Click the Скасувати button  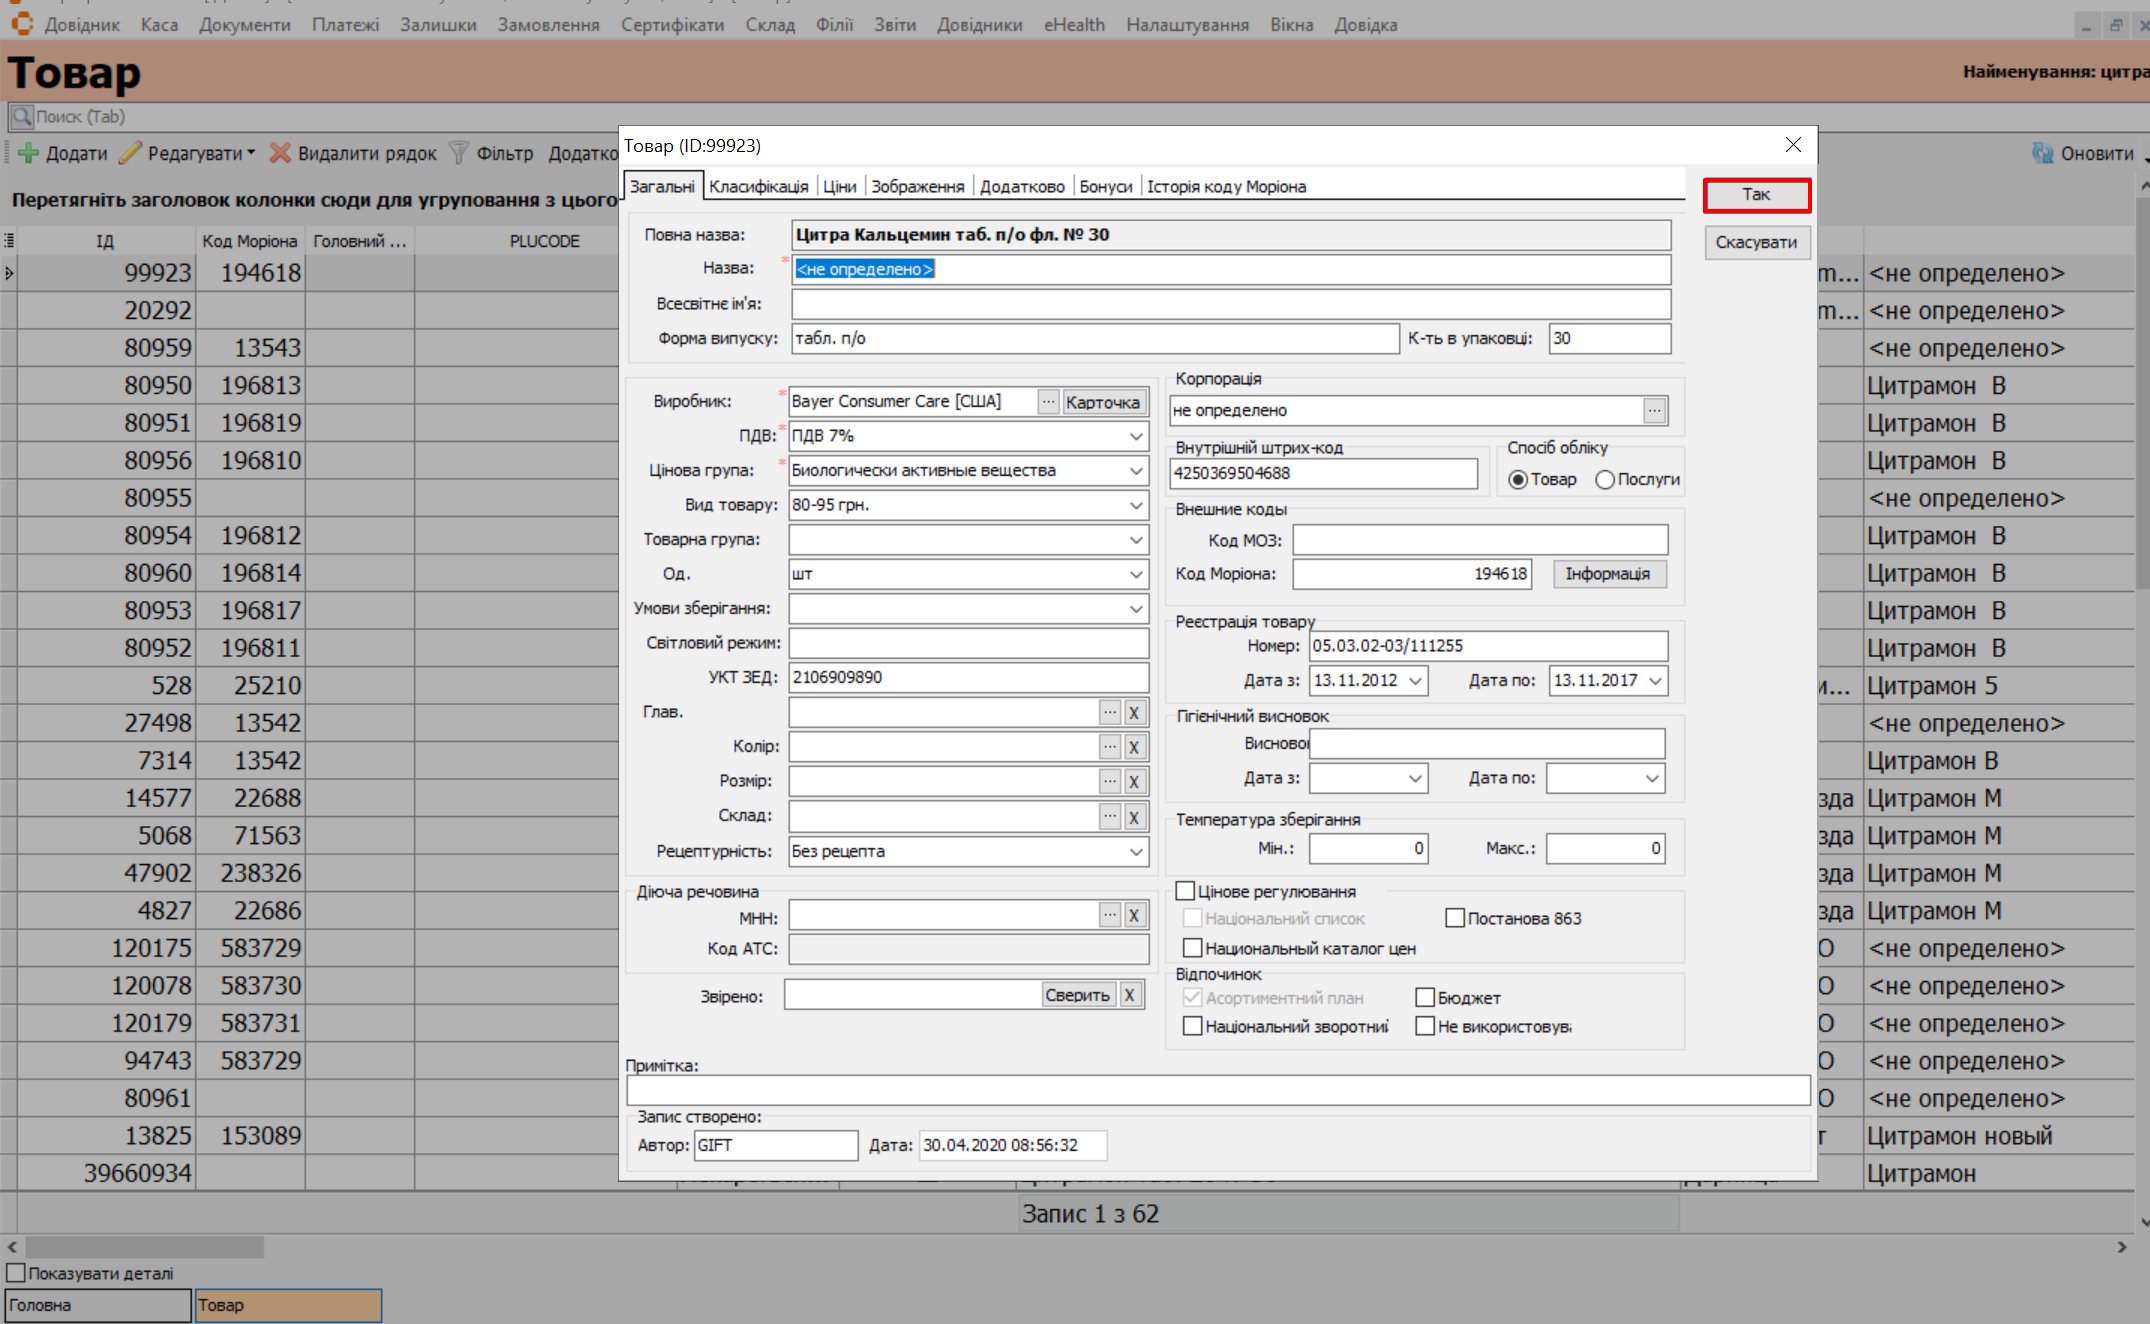[x=1756, y=242]
